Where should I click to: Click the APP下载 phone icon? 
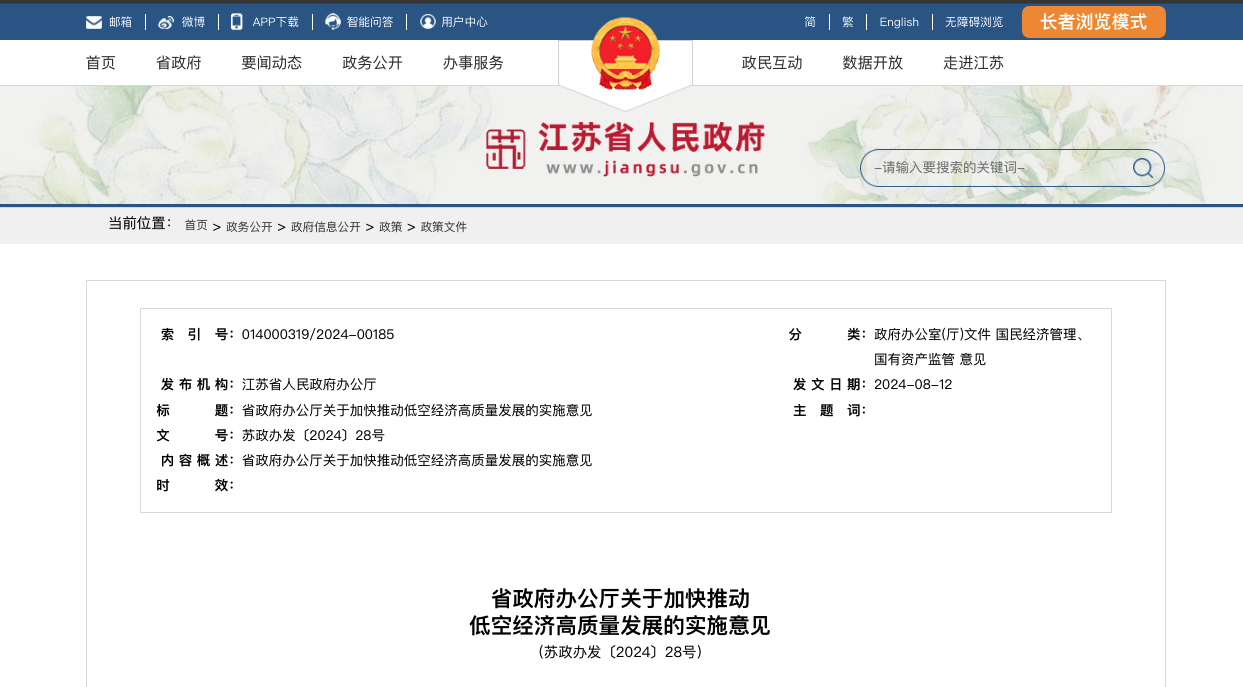(x=237, y=22)
